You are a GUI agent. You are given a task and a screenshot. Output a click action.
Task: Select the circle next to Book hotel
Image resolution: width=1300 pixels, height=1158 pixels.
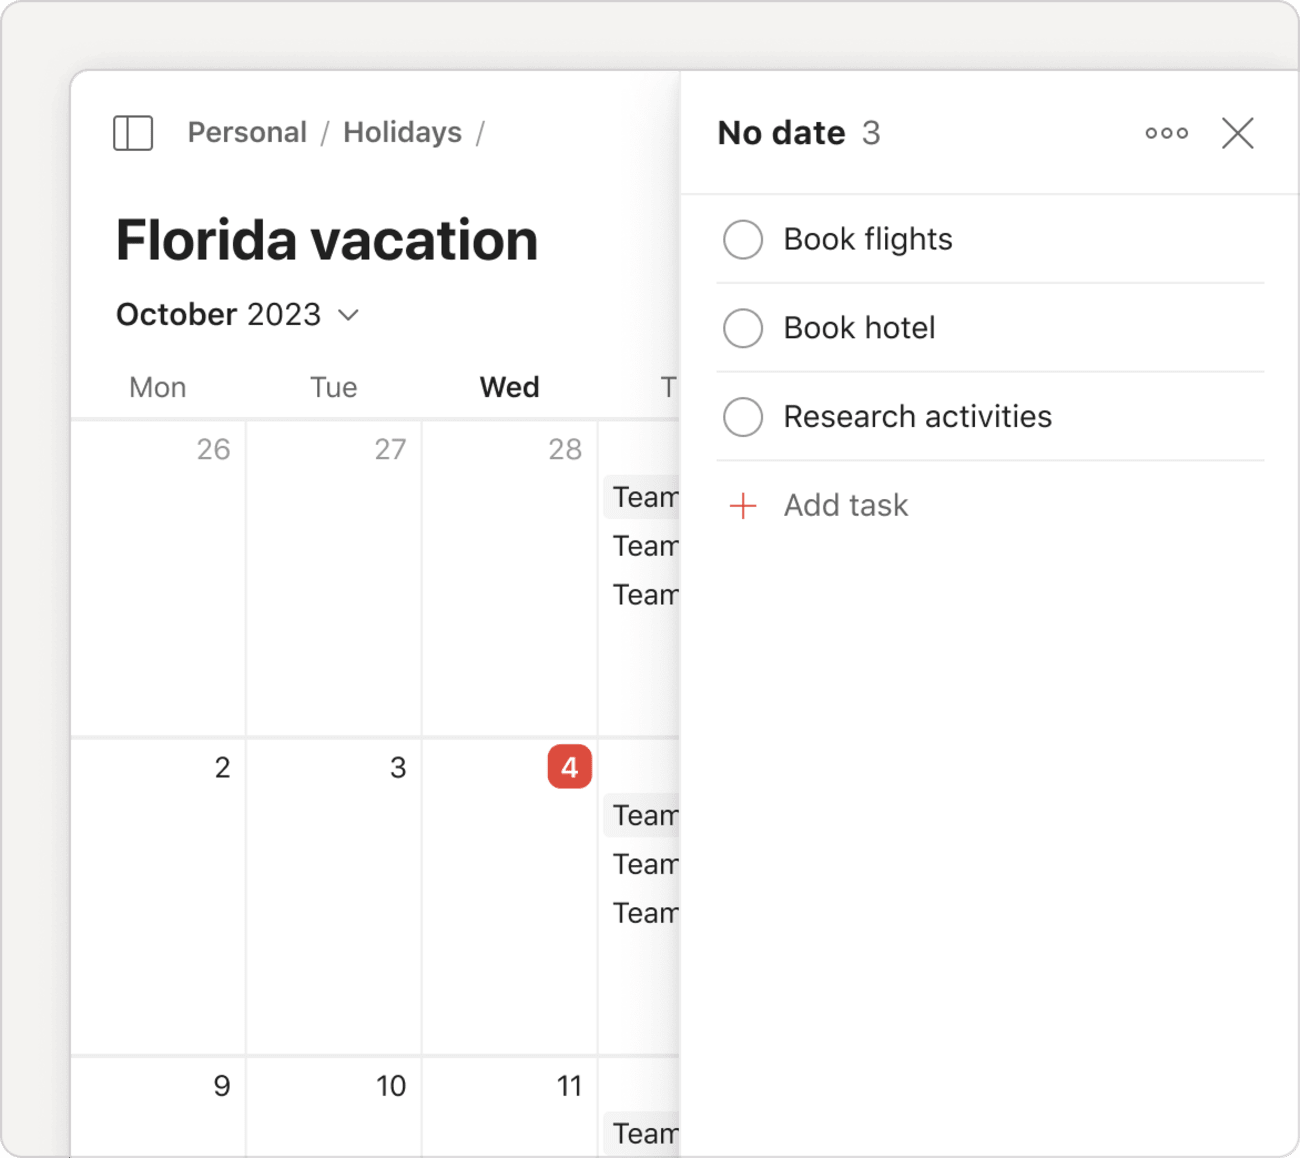coord(742,328)
